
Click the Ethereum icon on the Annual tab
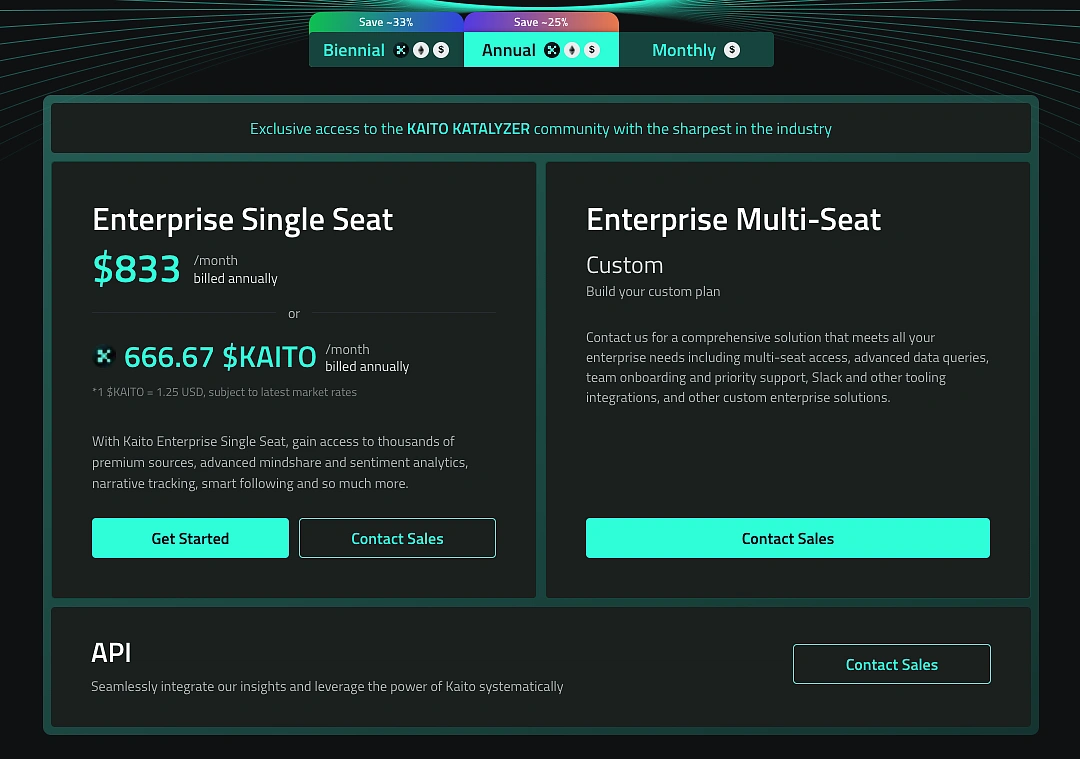(572, 49)
